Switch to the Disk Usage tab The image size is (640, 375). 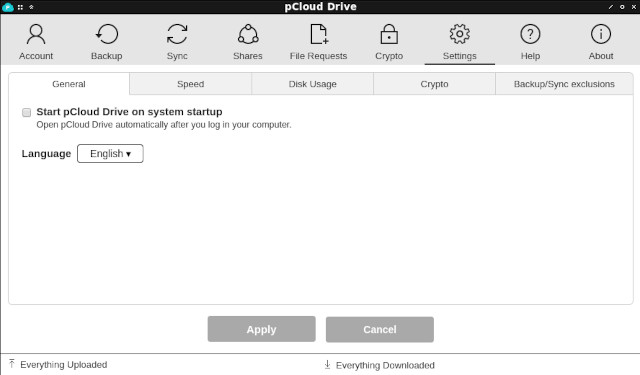[x=313, y=84]
